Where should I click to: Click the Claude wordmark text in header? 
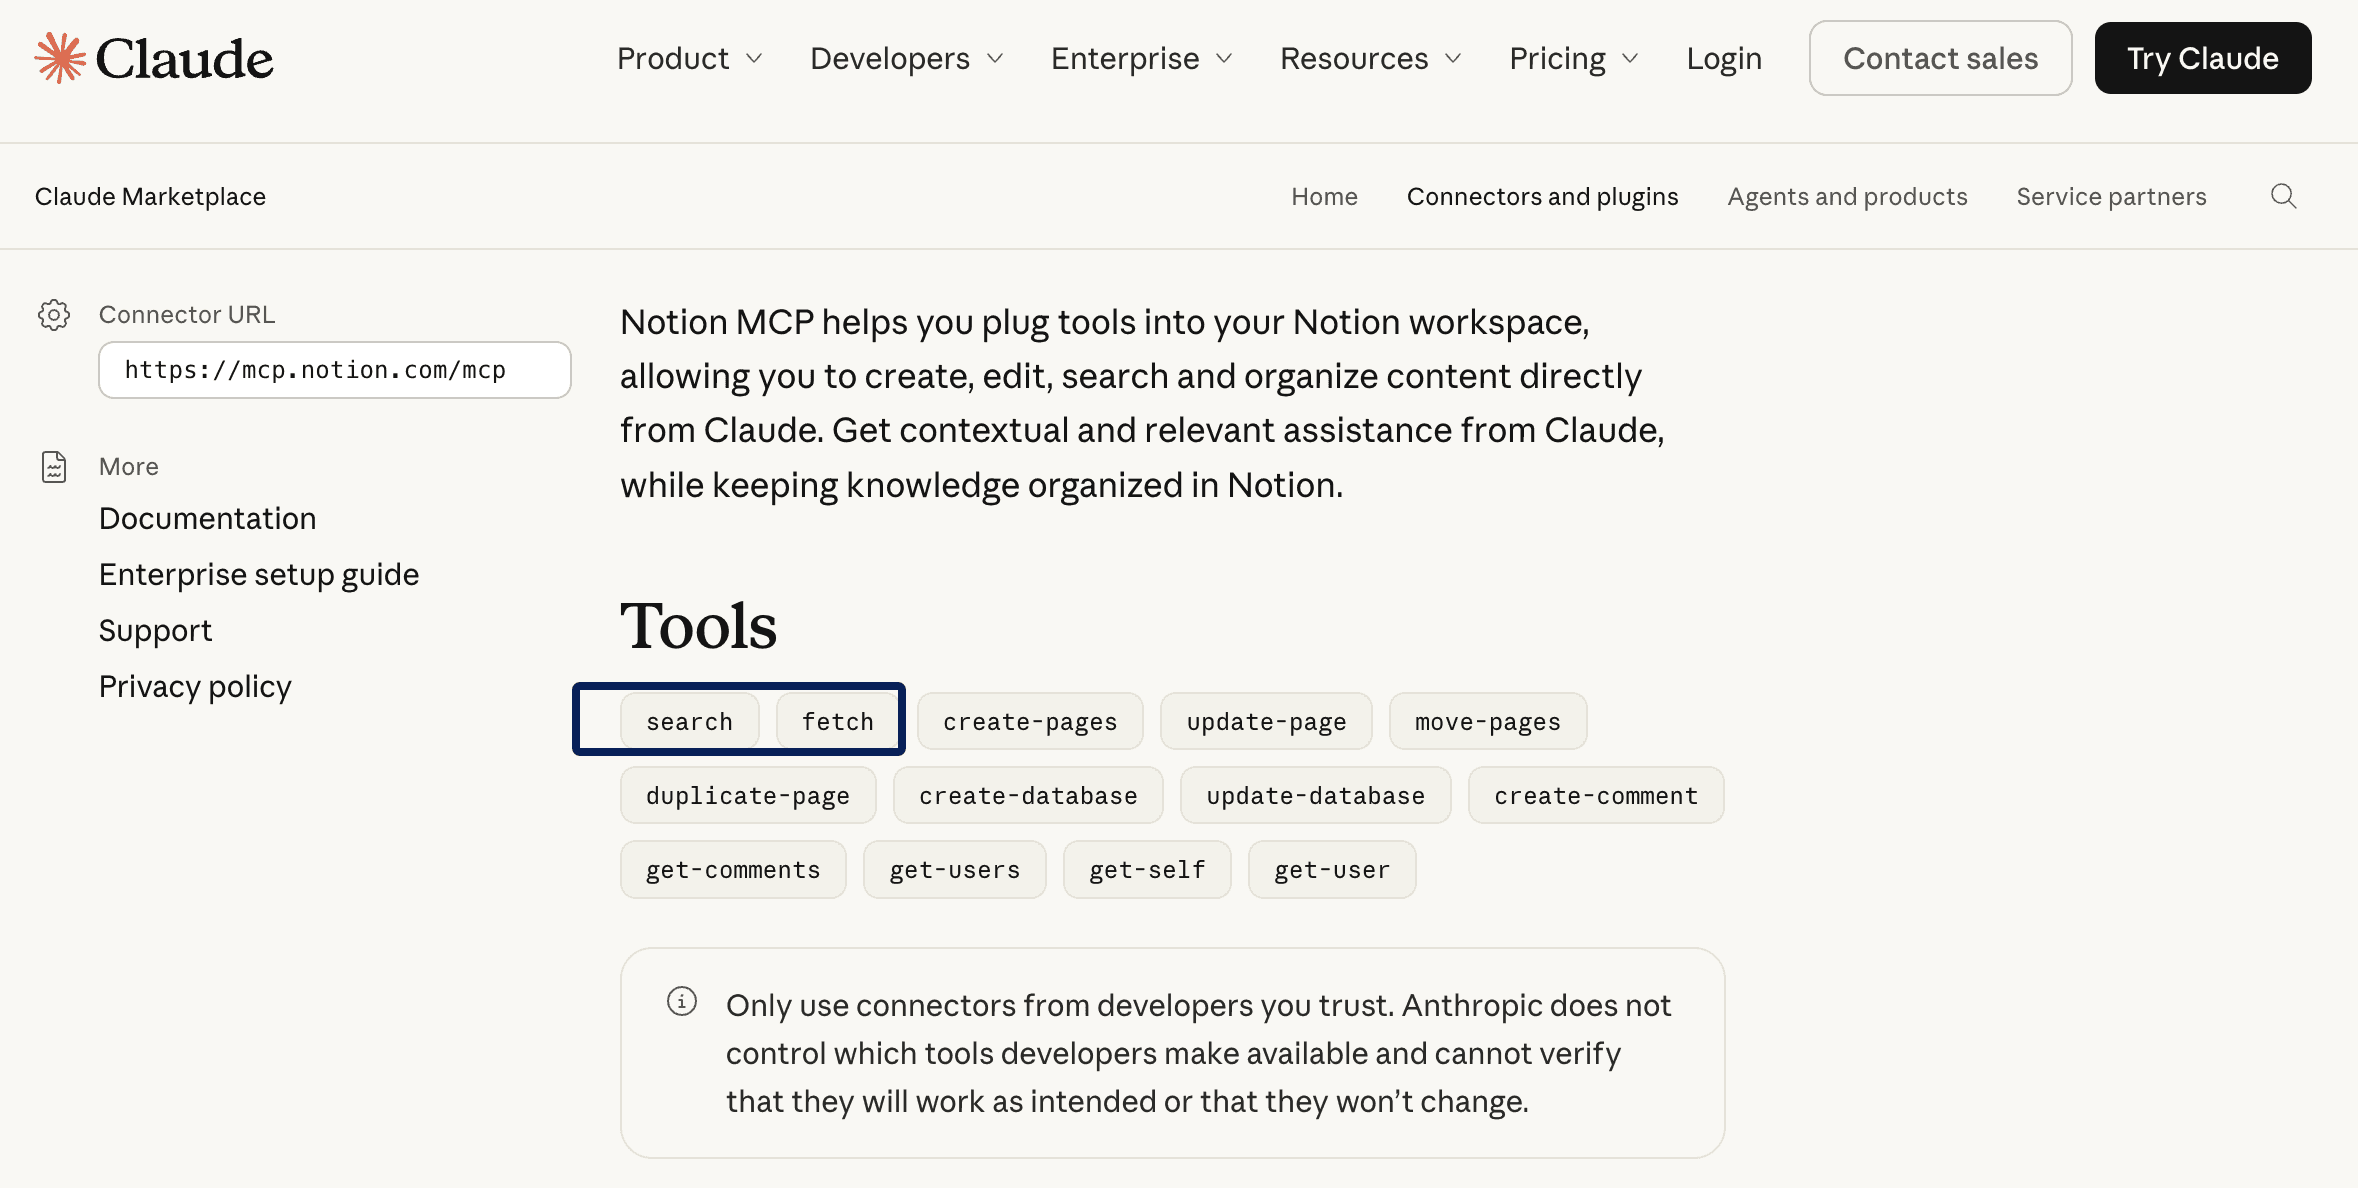pos(184,59)
